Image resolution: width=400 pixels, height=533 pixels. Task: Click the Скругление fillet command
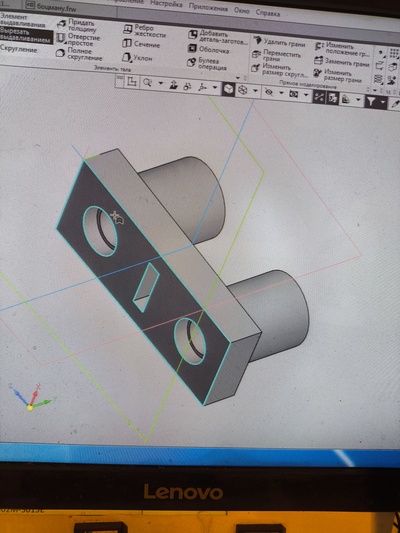pos(19,49)
